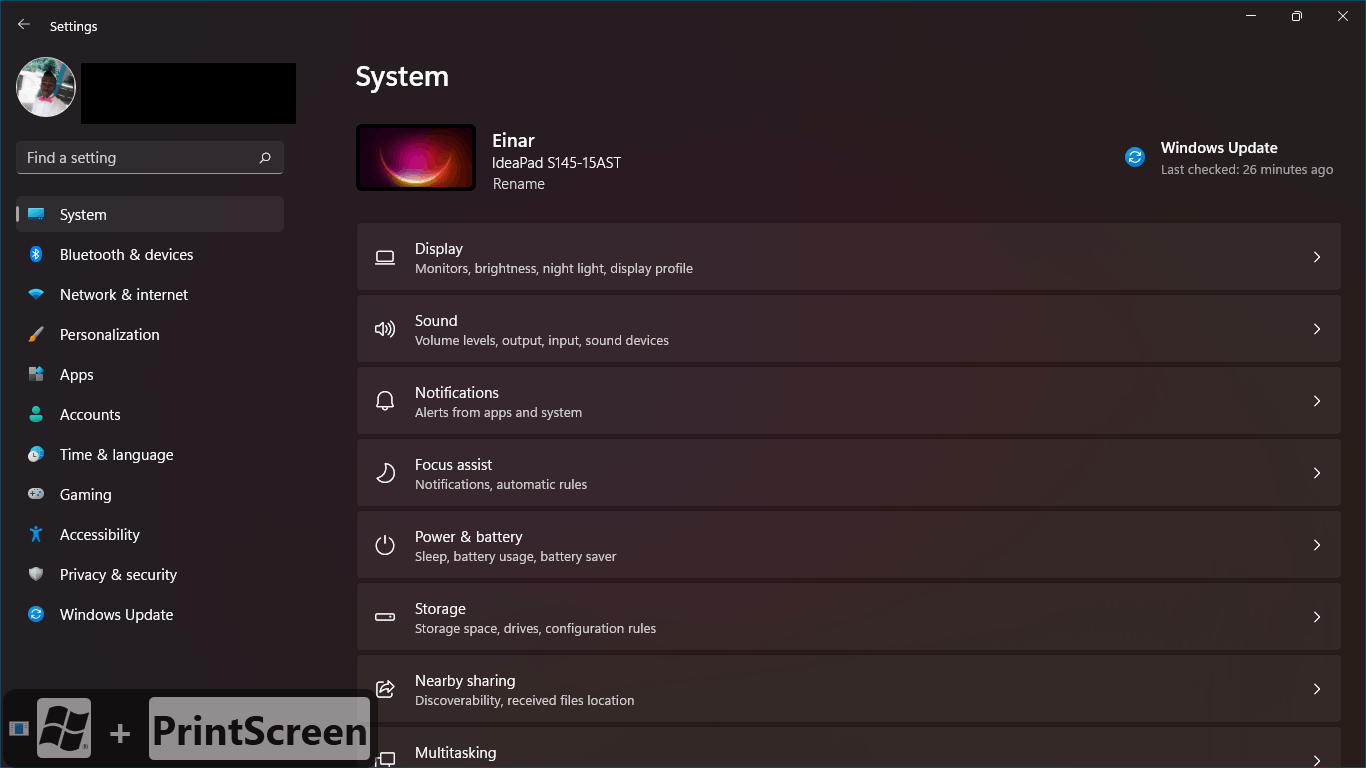Click 'Sleep, battery usage, battery saver' text
The image size is (1366, 768).
tap(516, 557)
